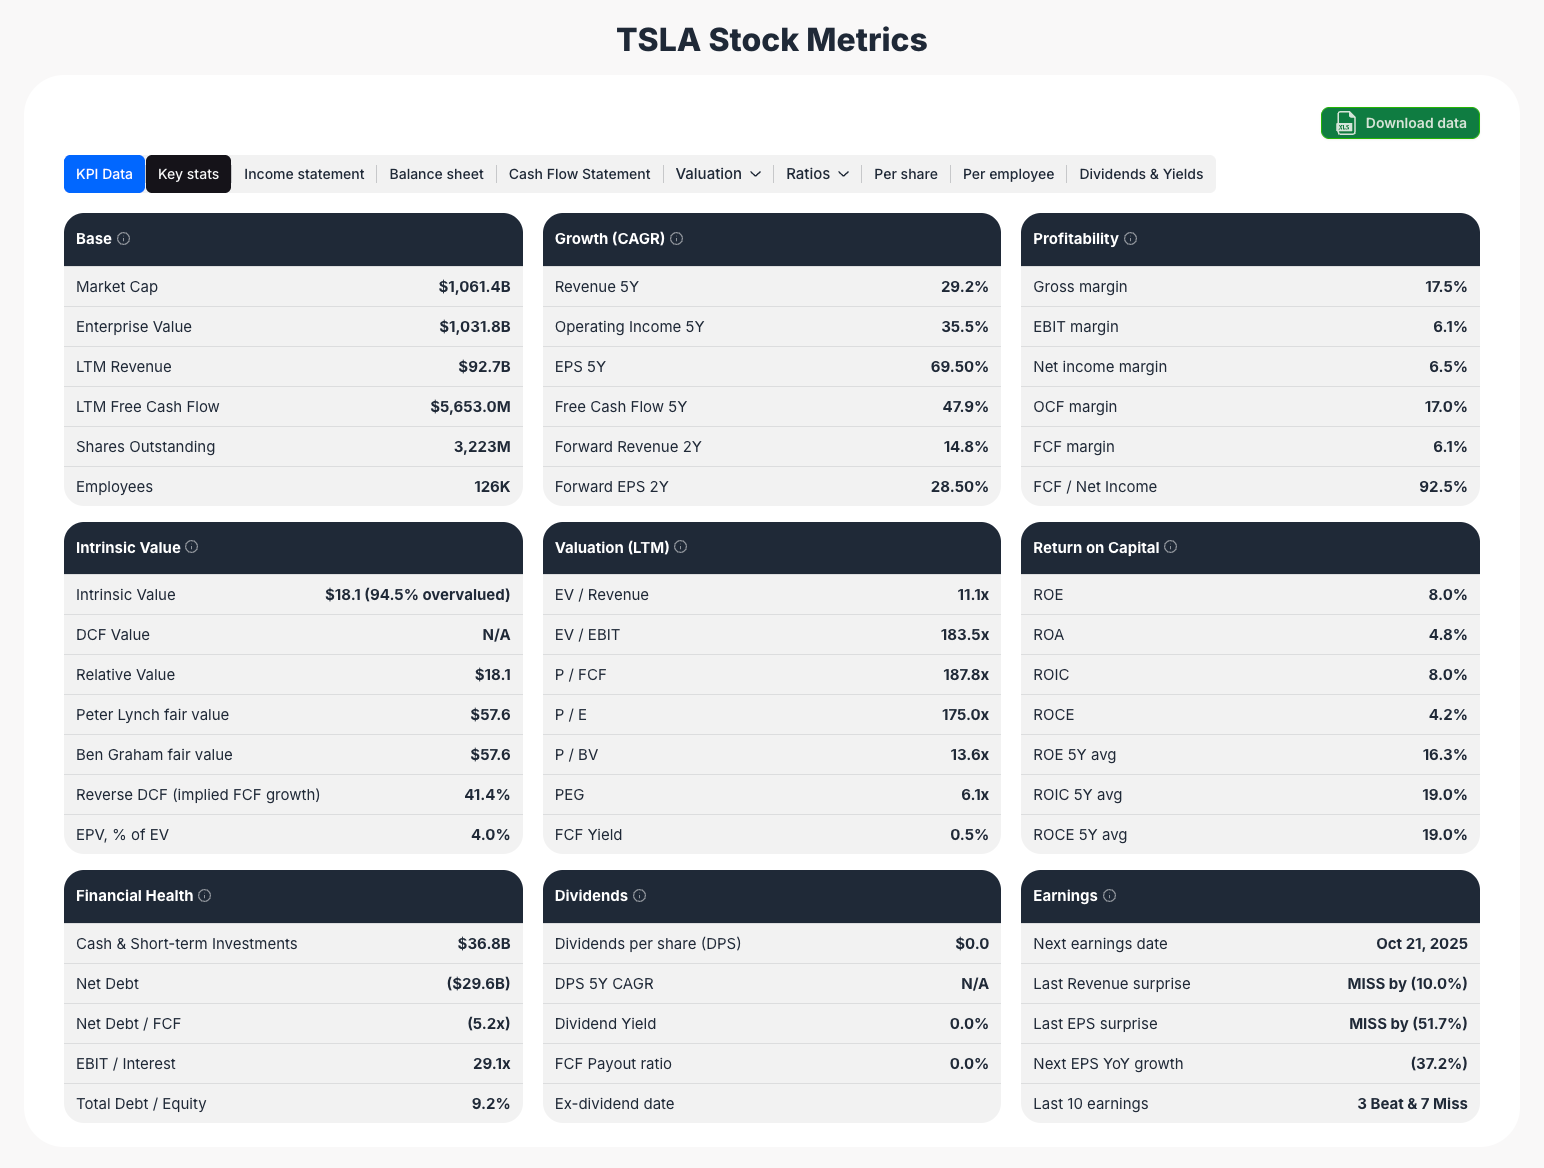The width and height of the screenshot is (1544, 1168).
Task: Click the Download data button
Action: pos(1400,122)
